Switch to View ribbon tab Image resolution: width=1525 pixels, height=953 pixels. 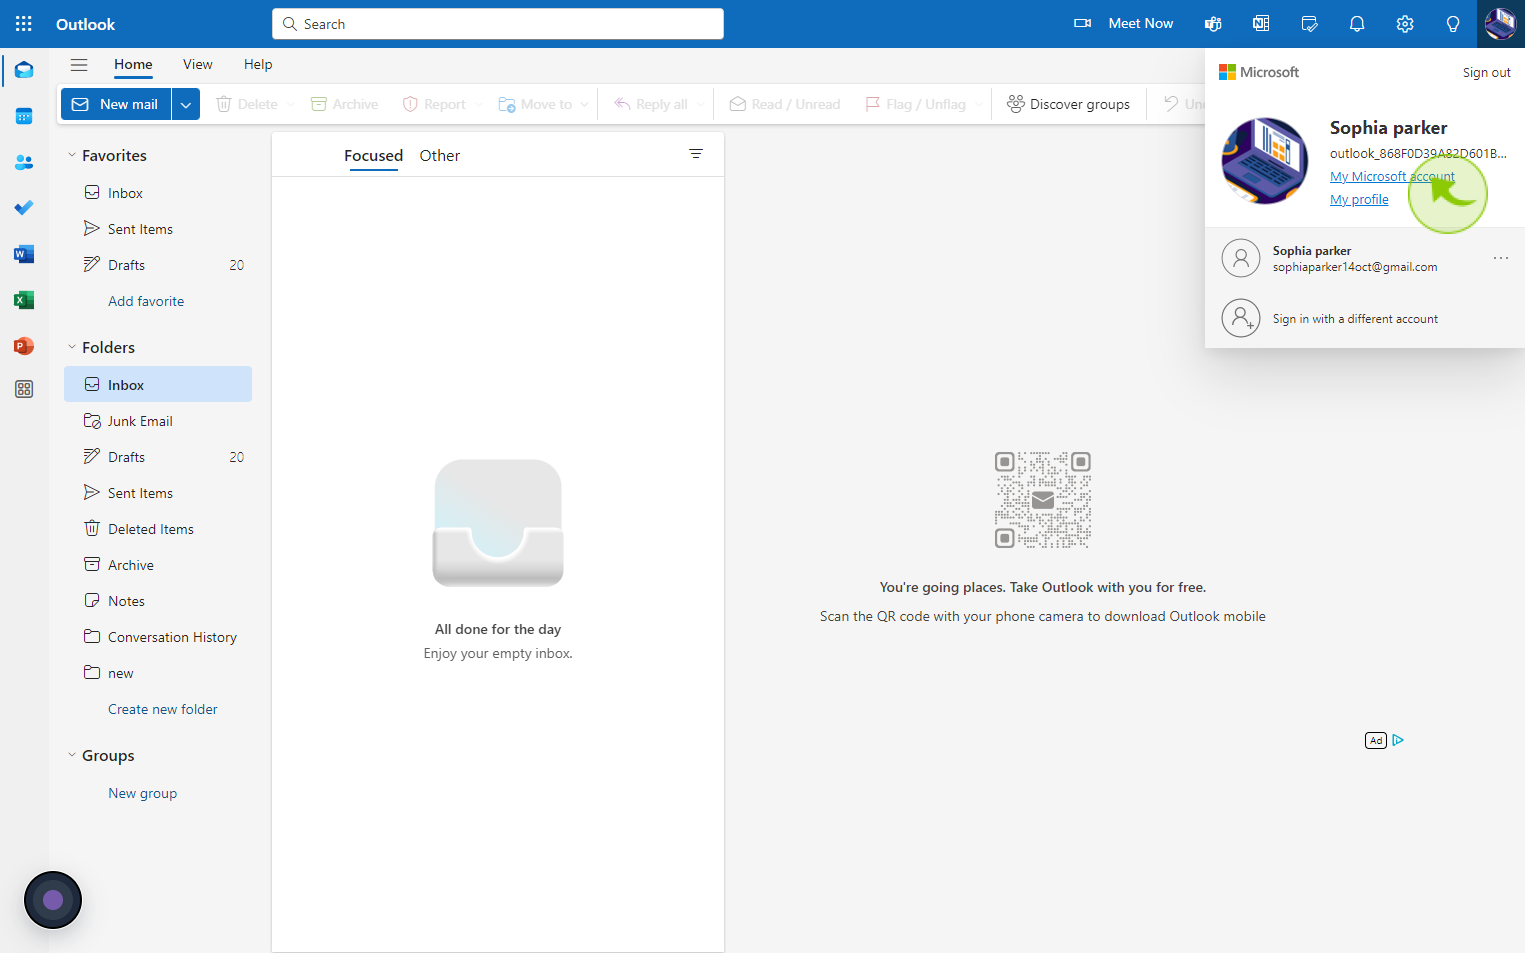tap(198, 64)
